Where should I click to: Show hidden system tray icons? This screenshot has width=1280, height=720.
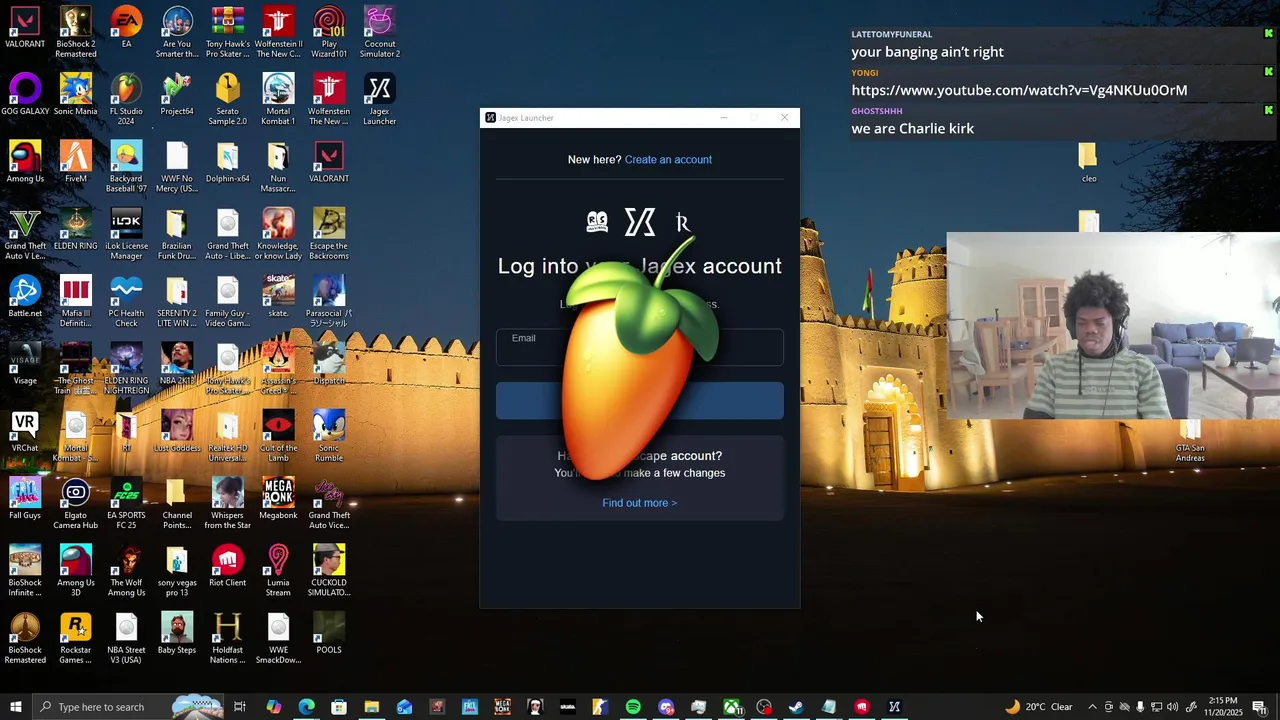pyautogui.click(x=1092, y=707)
